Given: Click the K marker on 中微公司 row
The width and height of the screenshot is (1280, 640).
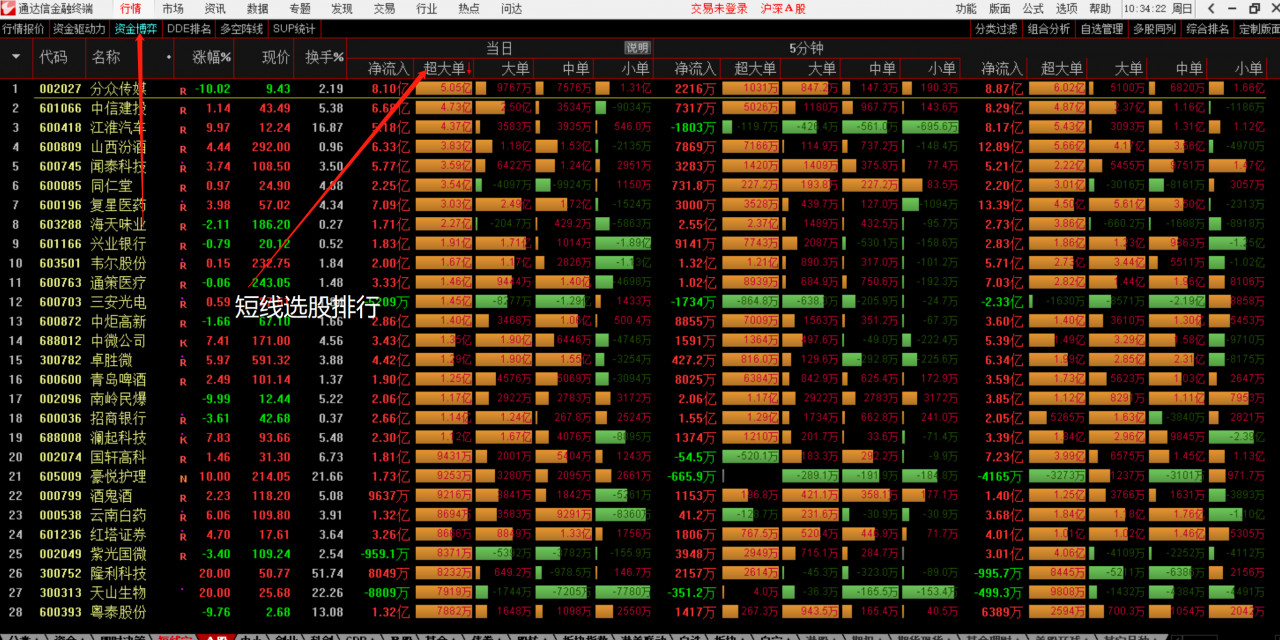Looking at the screenshot, I should point(183,342).
